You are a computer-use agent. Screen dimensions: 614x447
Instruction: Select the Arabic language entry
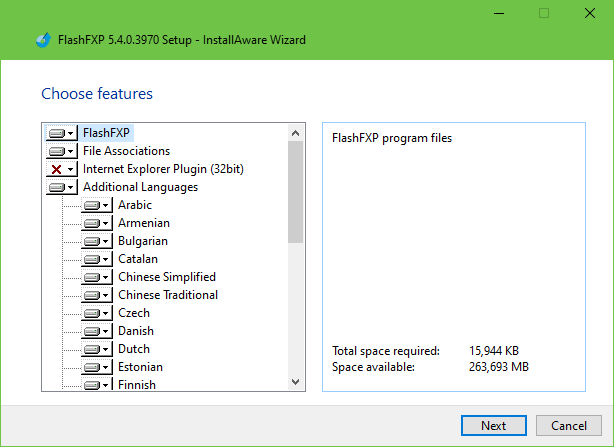[x=135, y=205]
